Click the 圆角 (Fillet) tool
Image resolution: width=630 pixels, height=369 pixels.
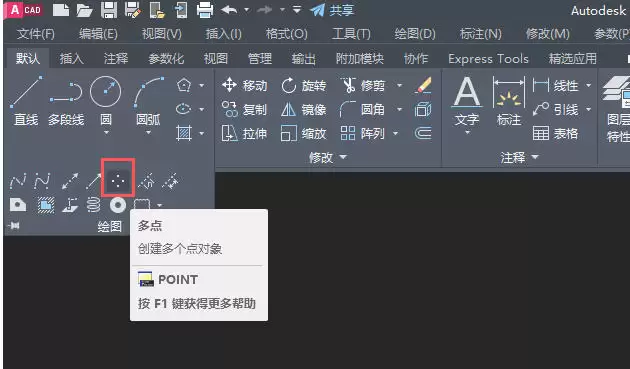[x=362, y=109]
